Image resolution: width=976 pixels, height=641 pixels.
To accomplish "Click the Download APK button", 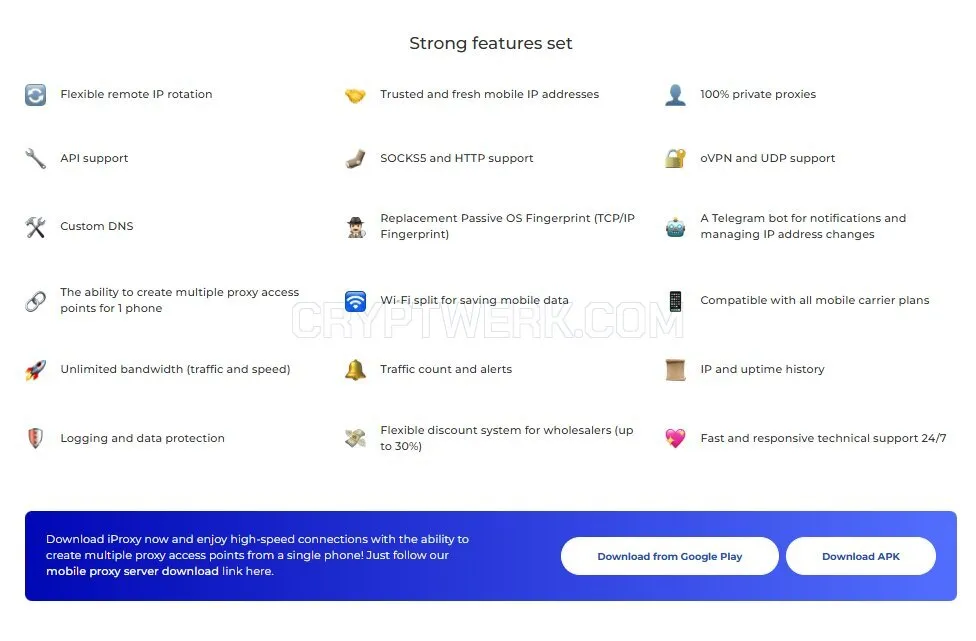I will pos(861,556).
